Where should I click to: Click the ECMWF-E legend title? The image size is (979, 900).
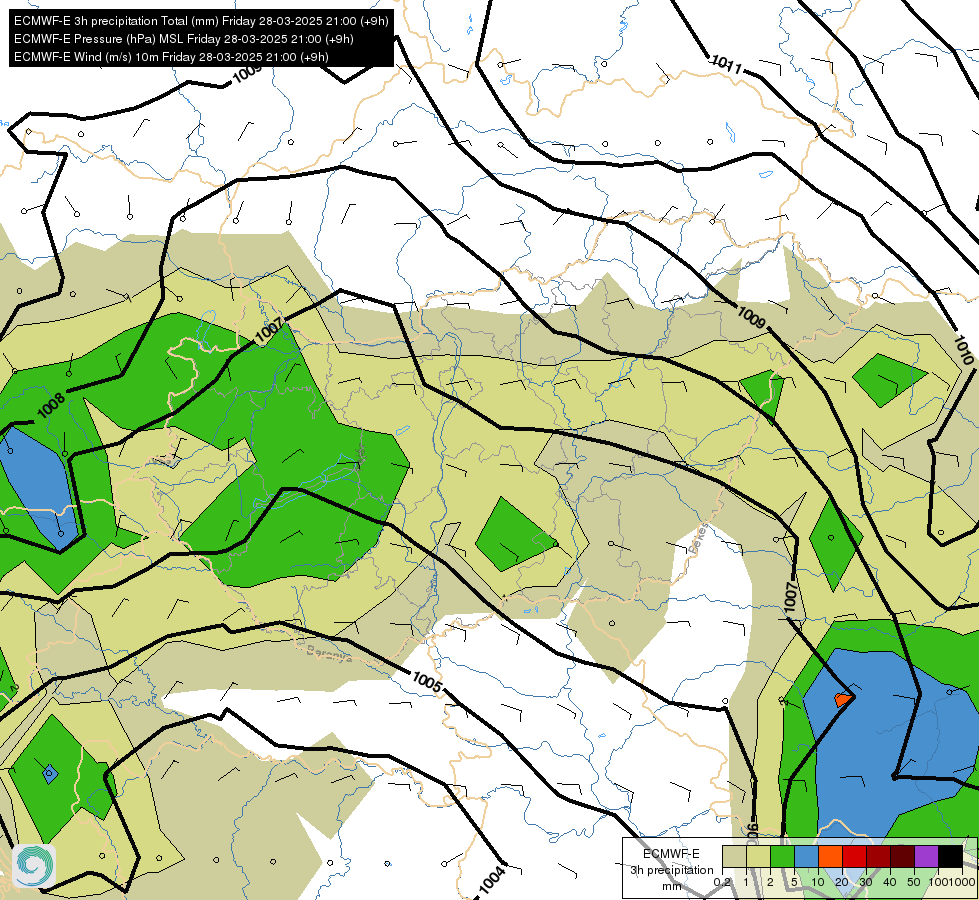[671, 854]
